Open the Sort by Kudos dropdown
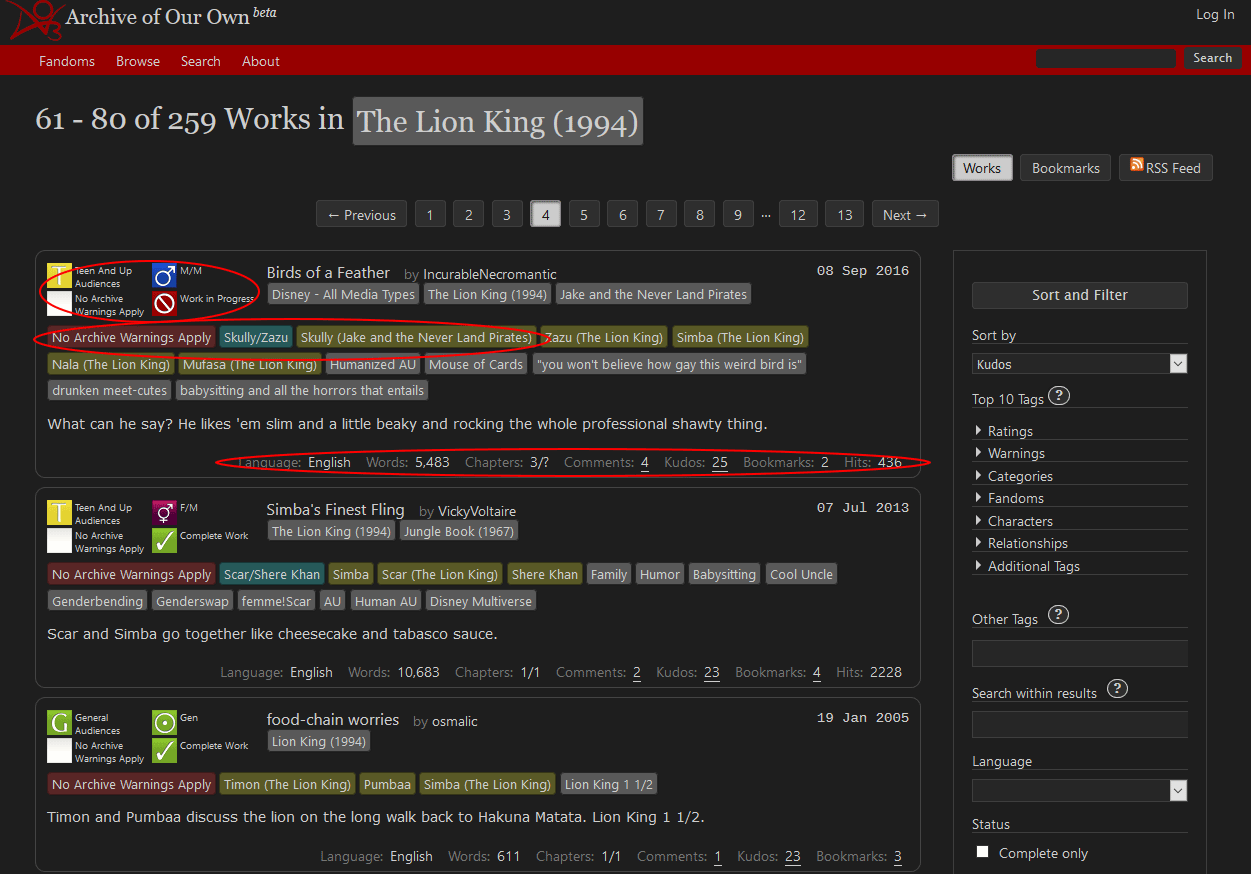This screenshot has width=1251, height=874. coord(1079,364)
